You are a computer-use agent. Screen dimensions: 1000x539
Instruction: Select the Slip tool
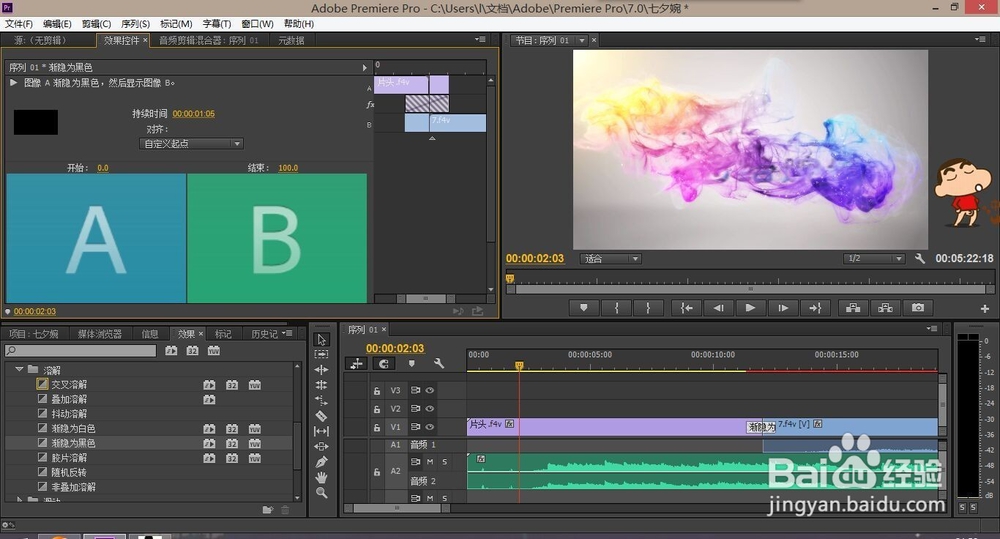[321, 431]
